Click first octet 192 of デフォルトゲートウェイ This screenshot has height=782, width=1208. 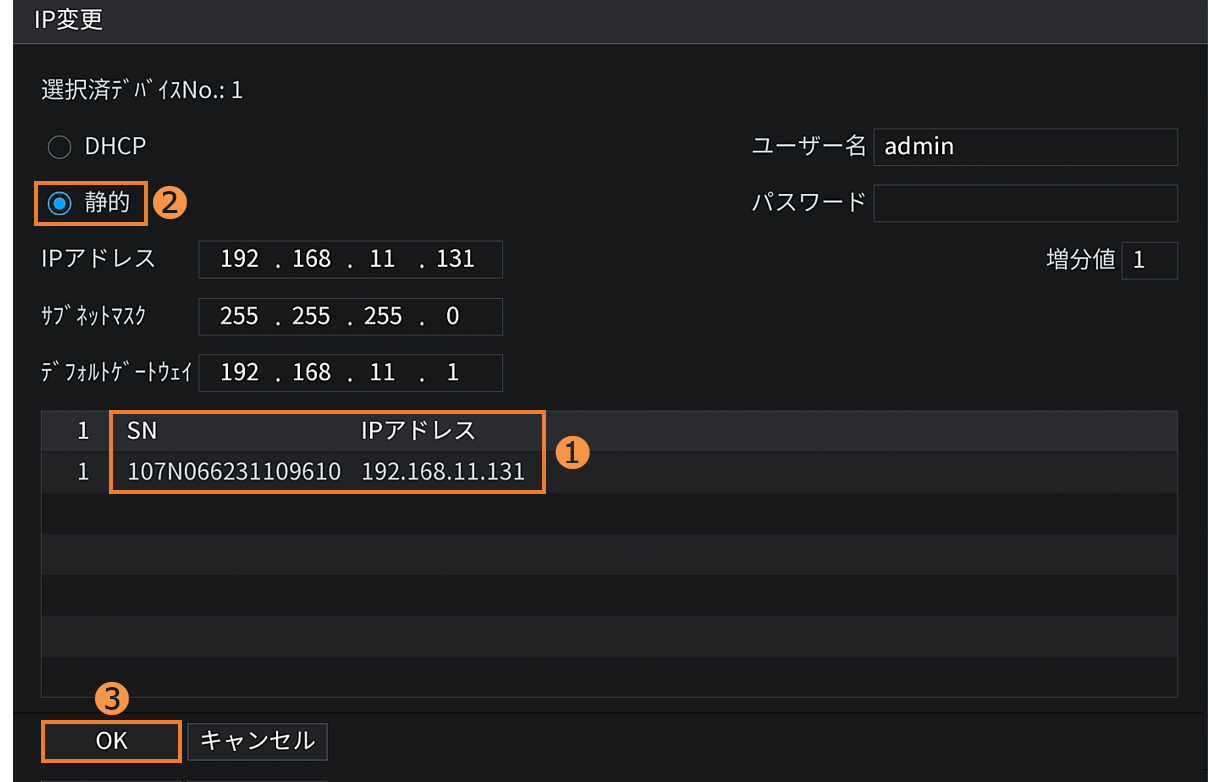pyautogui.click(x=239, y=373)
